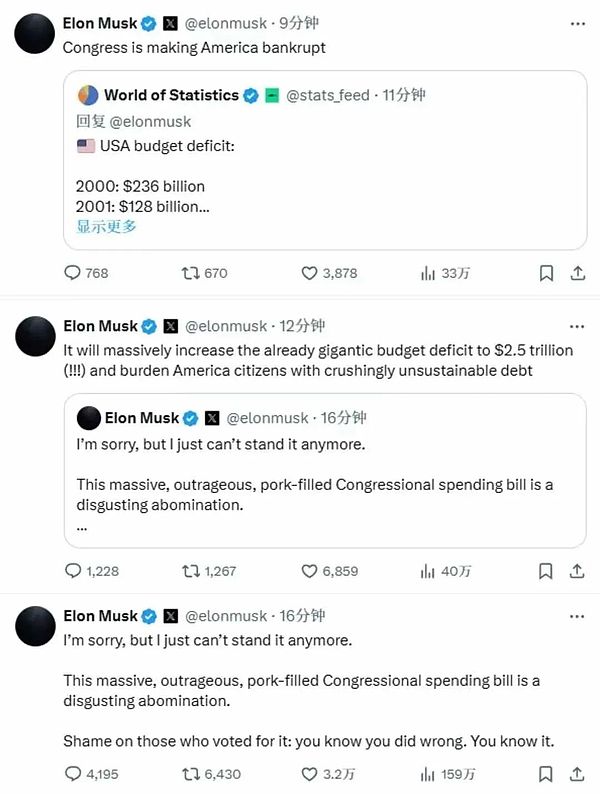The width and height of the screenshot is (600, 794).
Task: Open more options on the bottom tweet
Action: point(577,616)
